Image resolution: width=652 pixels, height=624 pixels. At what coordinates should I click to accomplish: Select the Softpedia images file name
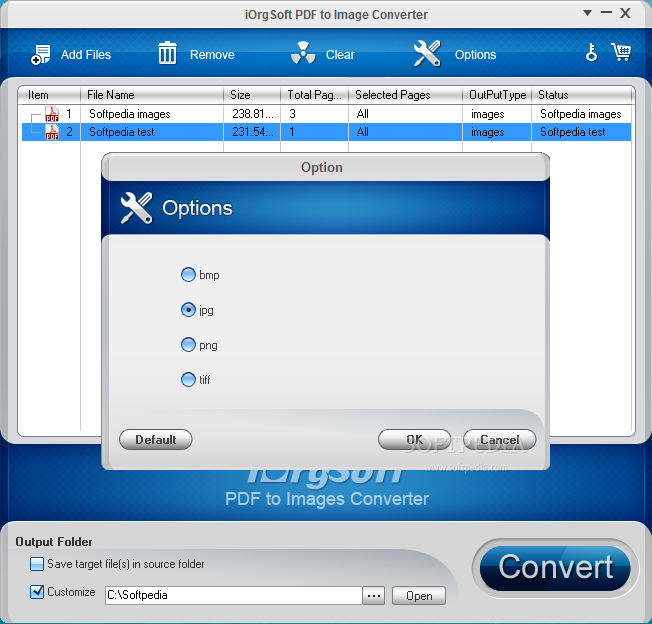[x=130, y=114]
